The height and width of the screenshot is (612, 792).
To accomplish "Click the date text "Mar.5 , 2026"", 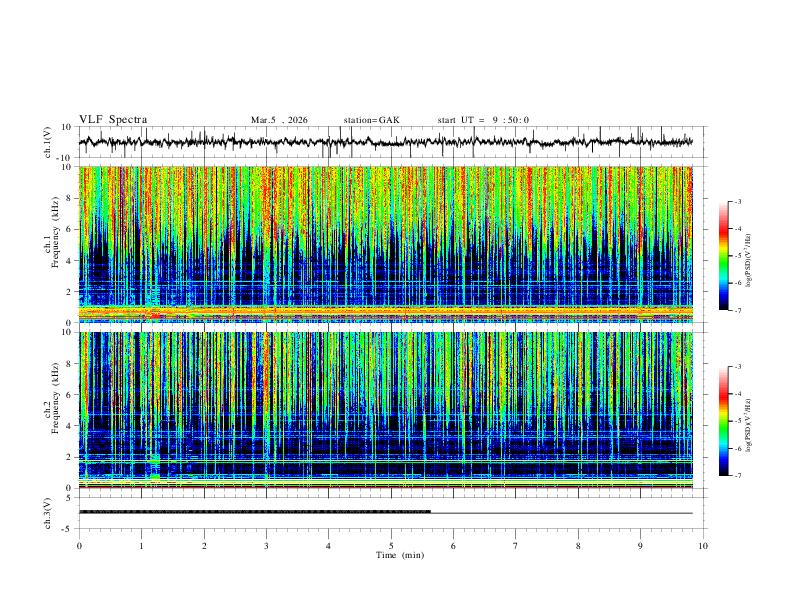I will (x=279, y=120).
